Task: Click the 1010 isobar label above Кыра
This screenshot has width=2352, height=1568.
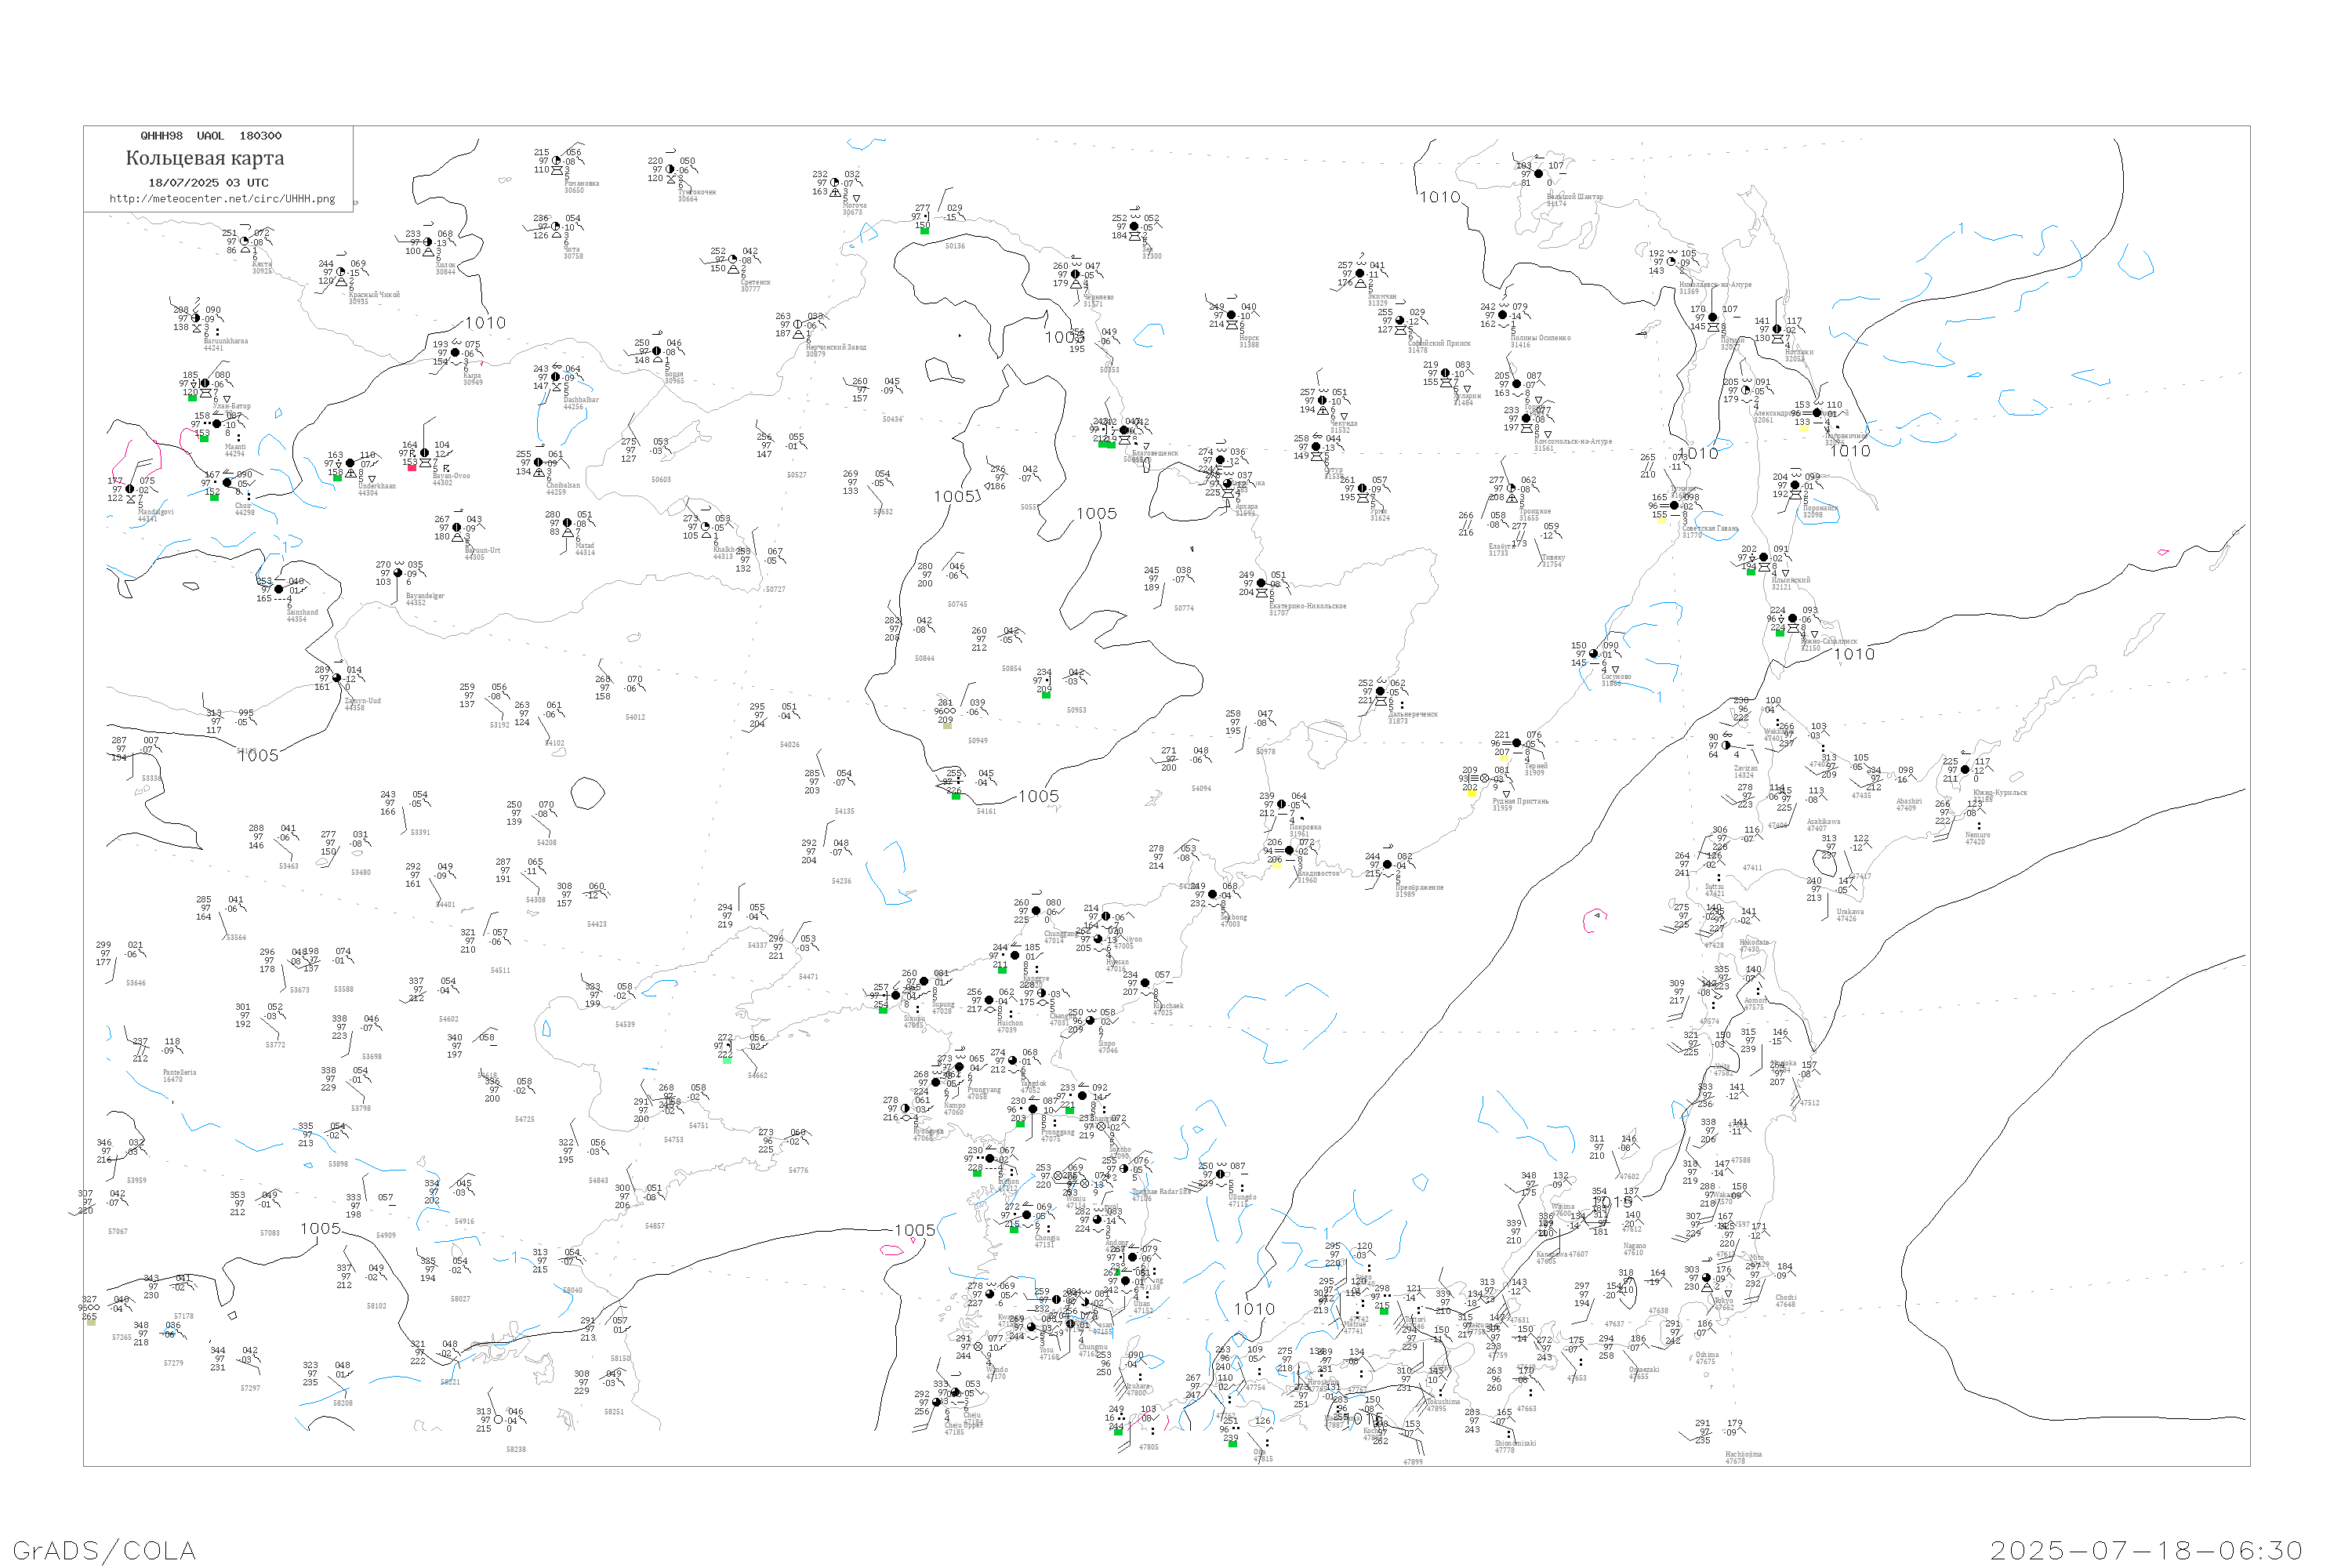Action: tap(485, 323)
